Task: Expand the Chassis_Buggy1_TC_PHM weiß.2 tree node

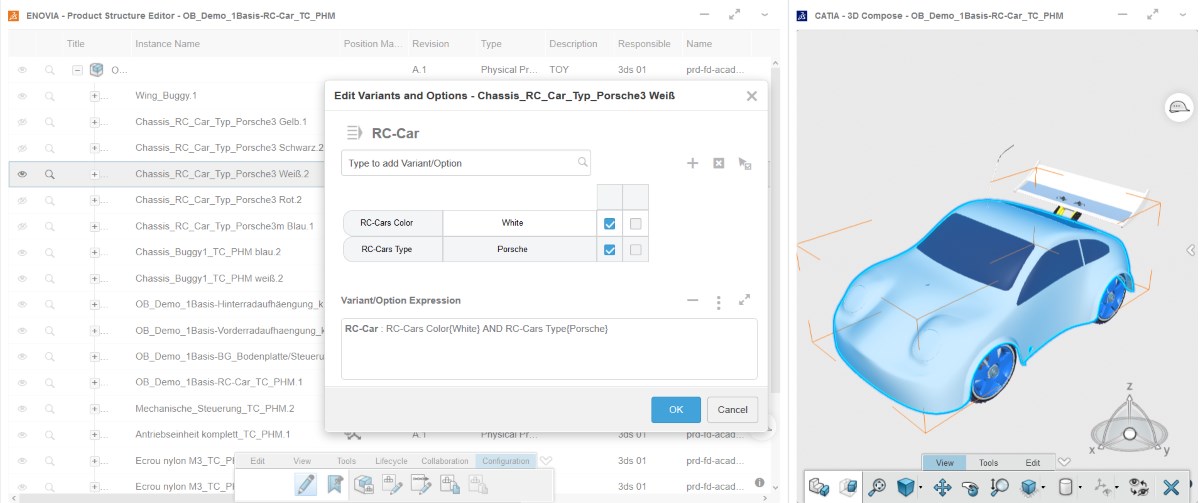Action: tap(95, 278)
